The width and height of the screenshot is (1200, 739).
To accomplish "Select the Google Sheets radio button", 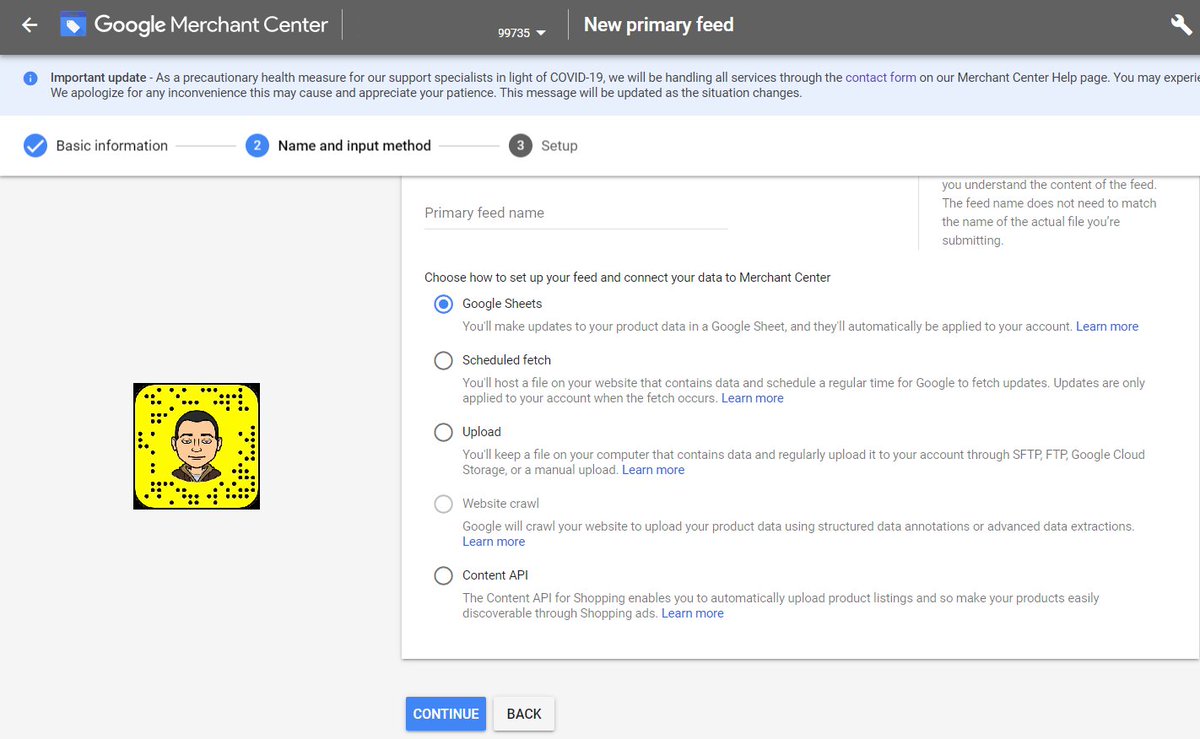I will 443,305.
